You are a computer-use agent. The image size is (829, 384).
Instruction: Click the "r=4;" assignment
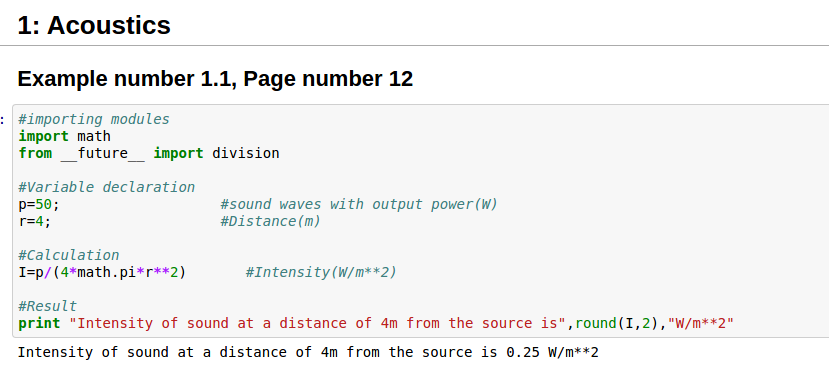click(x=35, y=221)
